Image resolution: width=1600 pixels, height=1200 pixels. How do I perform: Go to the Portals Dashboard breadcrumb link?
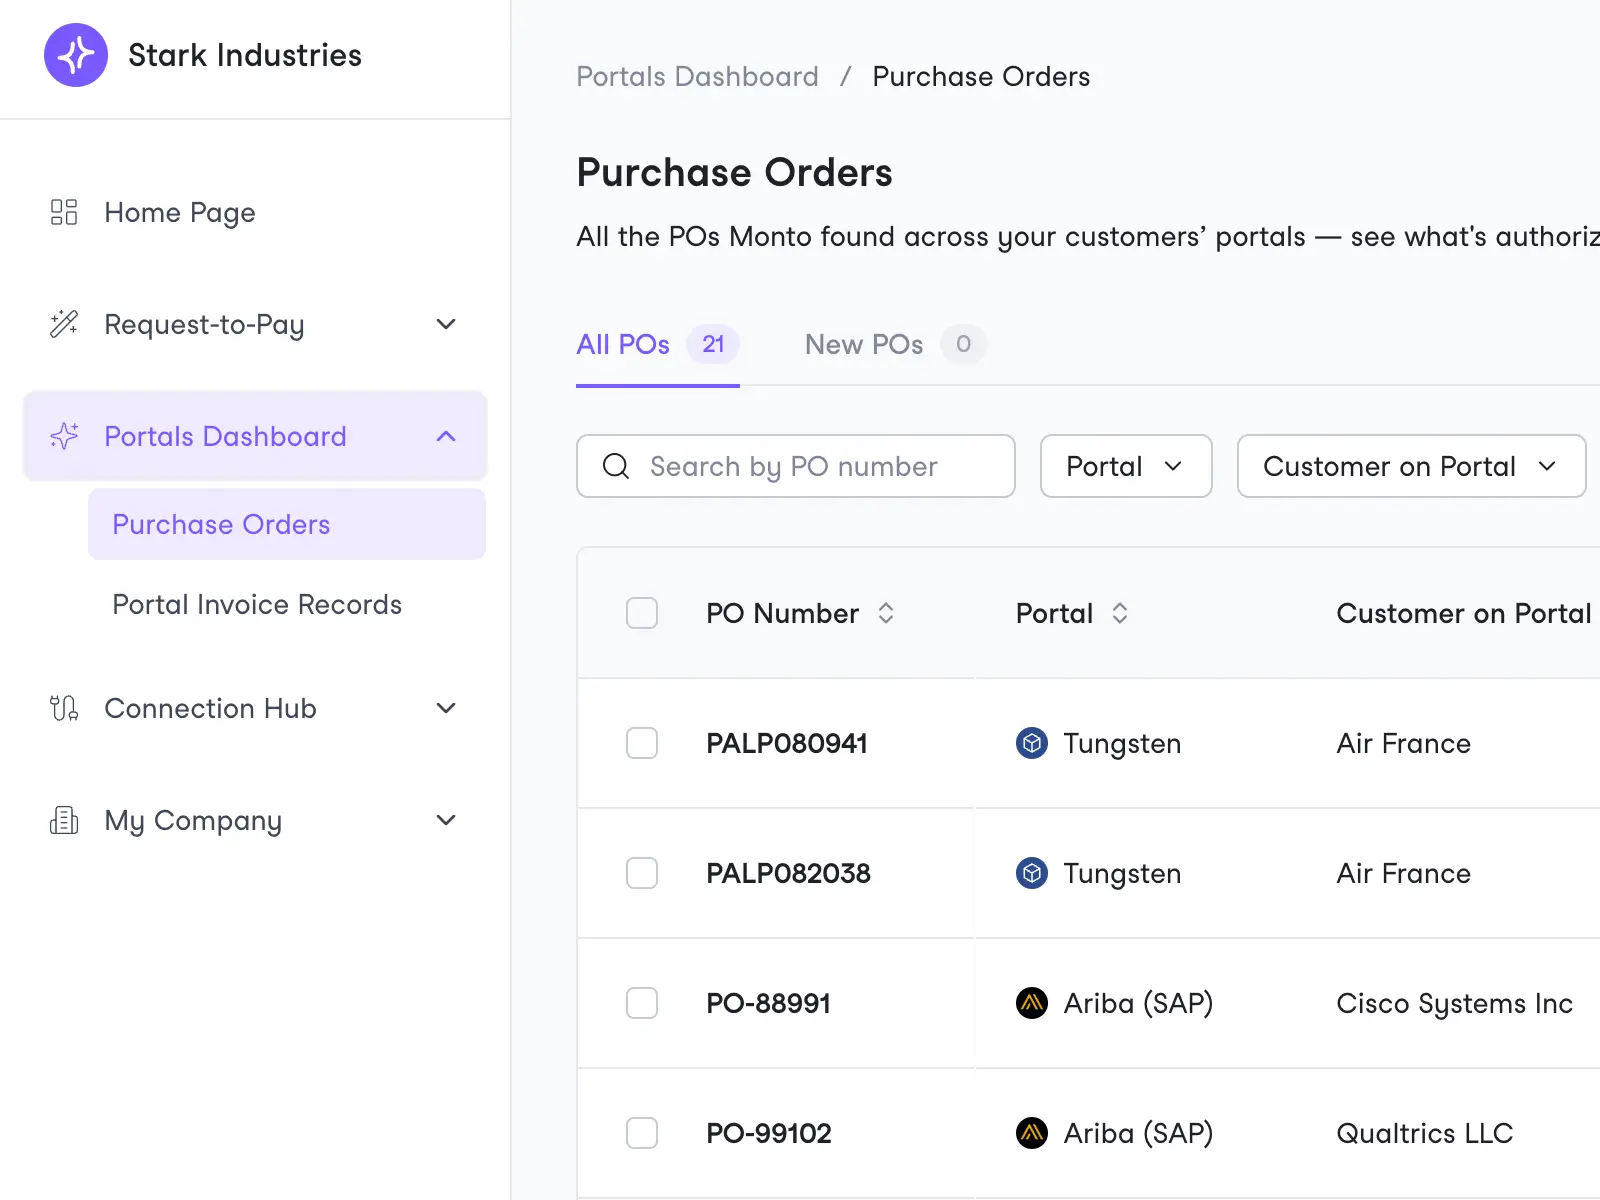point(697,77)
